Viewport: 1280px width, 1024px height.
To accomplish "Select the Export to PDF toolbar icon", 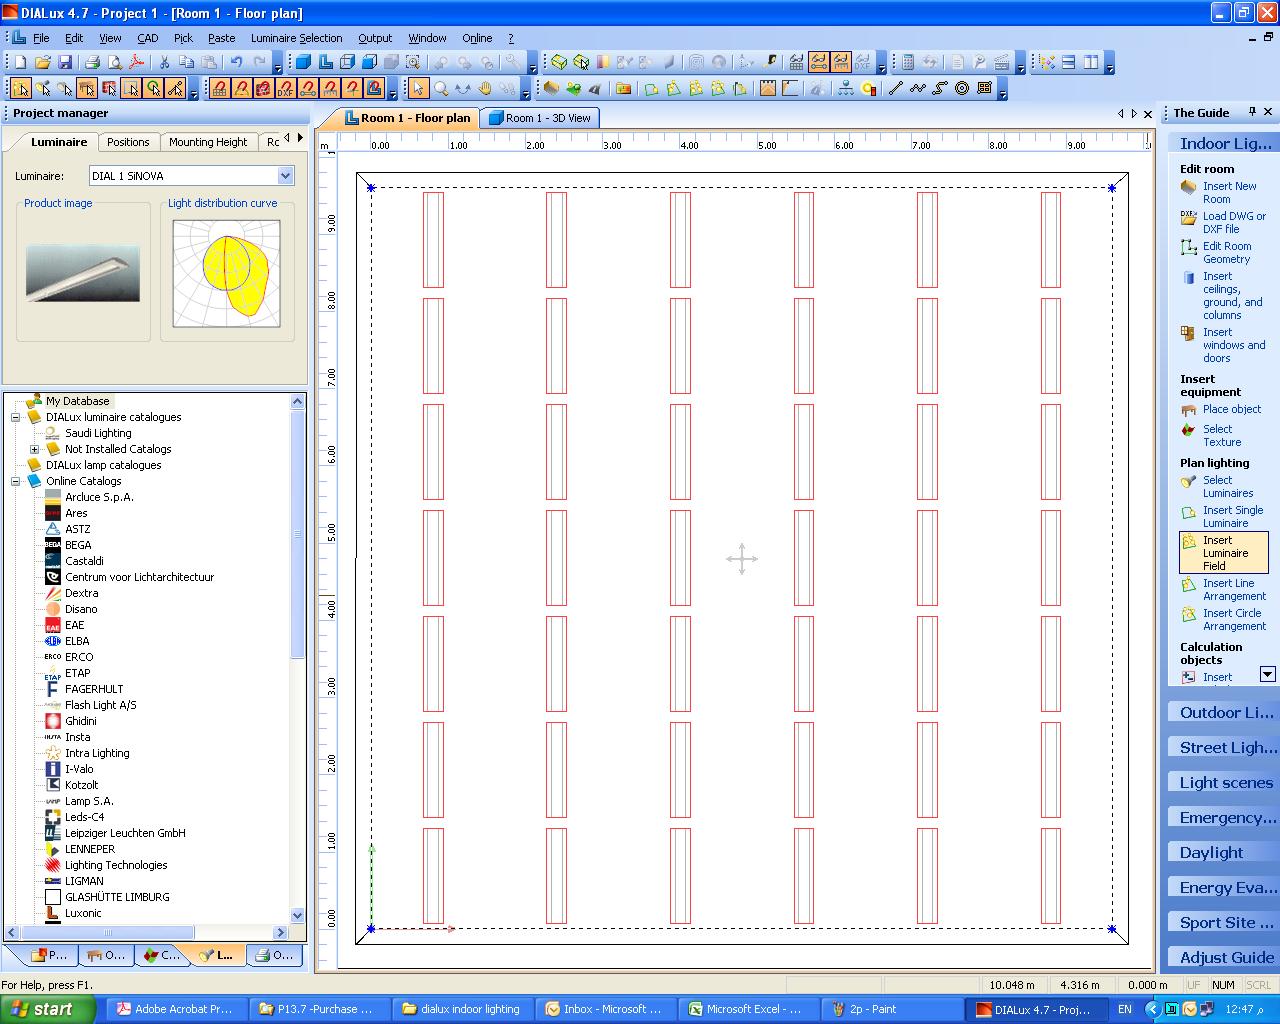I will tap(135, 61).
